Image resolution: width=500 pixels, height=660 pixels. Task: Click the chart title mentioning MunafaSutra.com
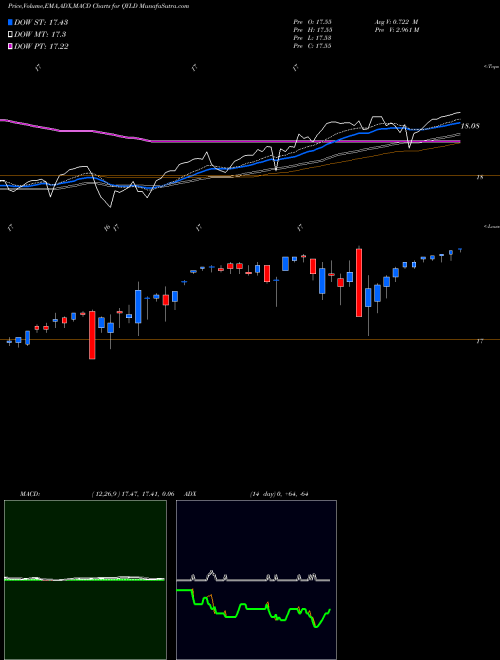point(98,6)
